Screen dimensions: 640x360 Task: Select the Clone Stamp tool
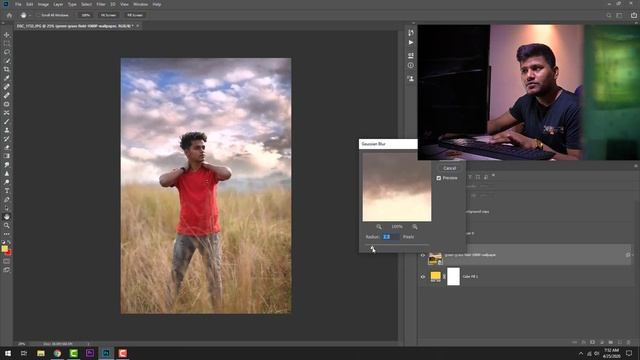click(x=7, y=130)
